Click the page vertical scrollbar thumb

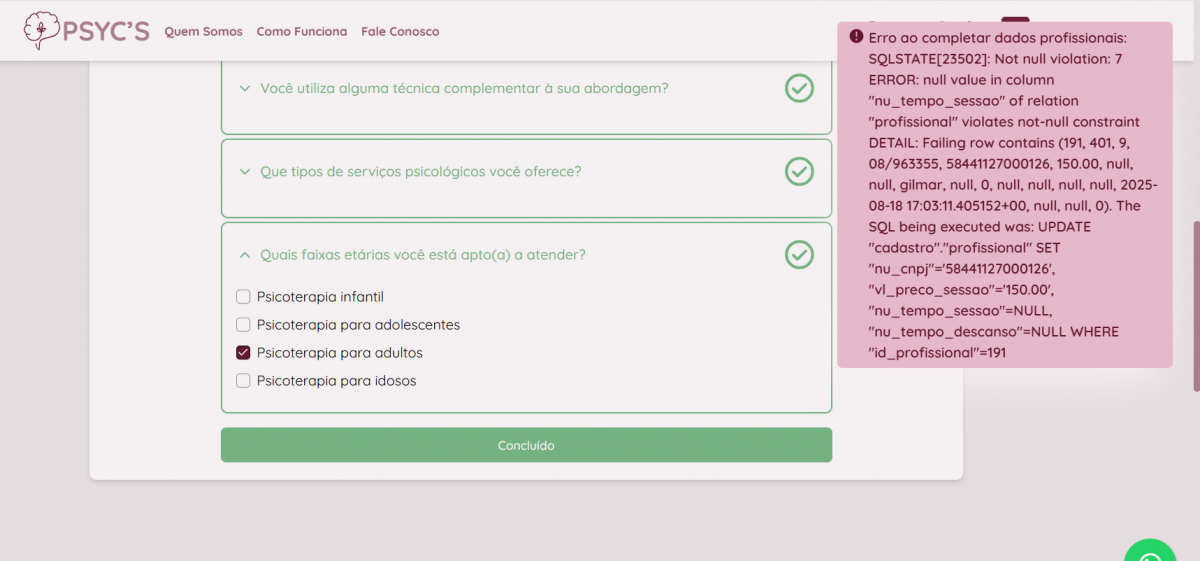tap(1195, 305)
